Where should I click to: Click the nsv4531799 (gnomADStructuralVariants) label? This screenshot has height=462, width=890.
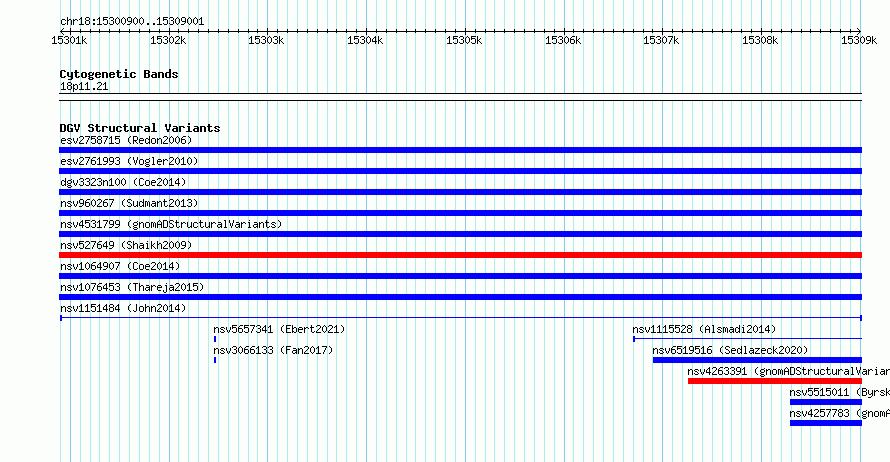tap(171, 224)
